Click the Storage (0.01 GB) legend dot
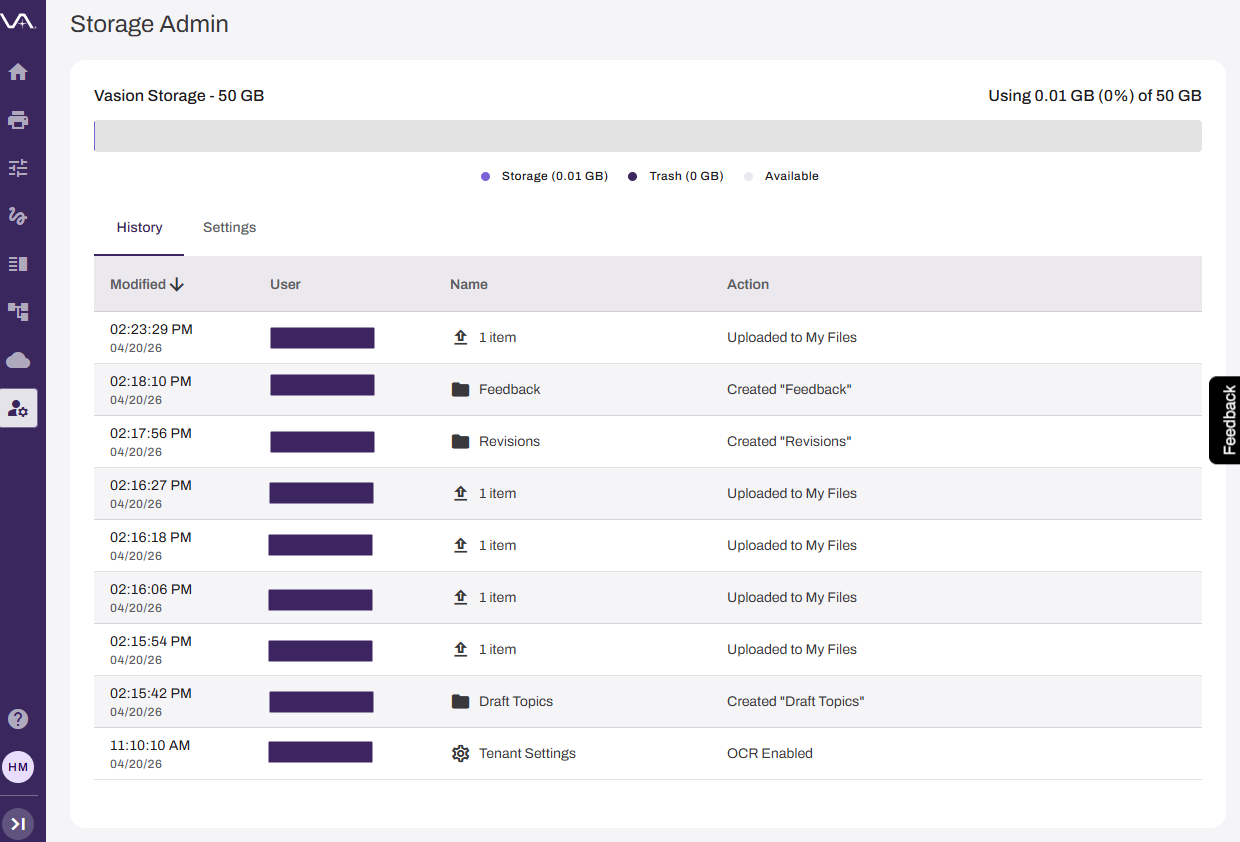1240x842 pixels. coord(485,176)
